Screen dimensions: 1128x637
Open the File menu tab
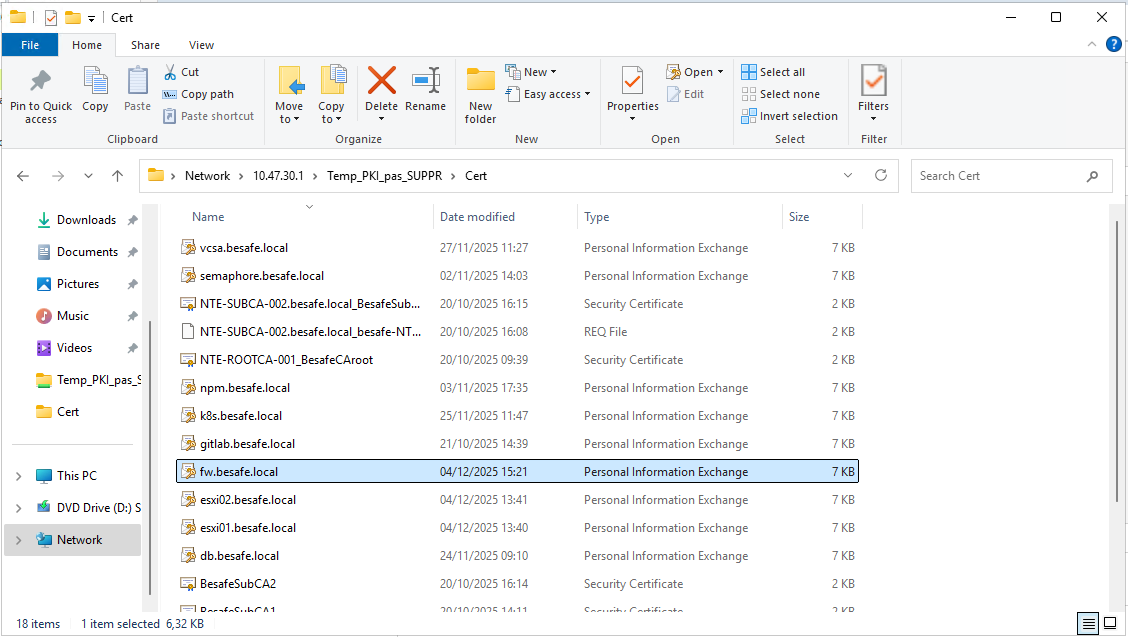[29, 45]
